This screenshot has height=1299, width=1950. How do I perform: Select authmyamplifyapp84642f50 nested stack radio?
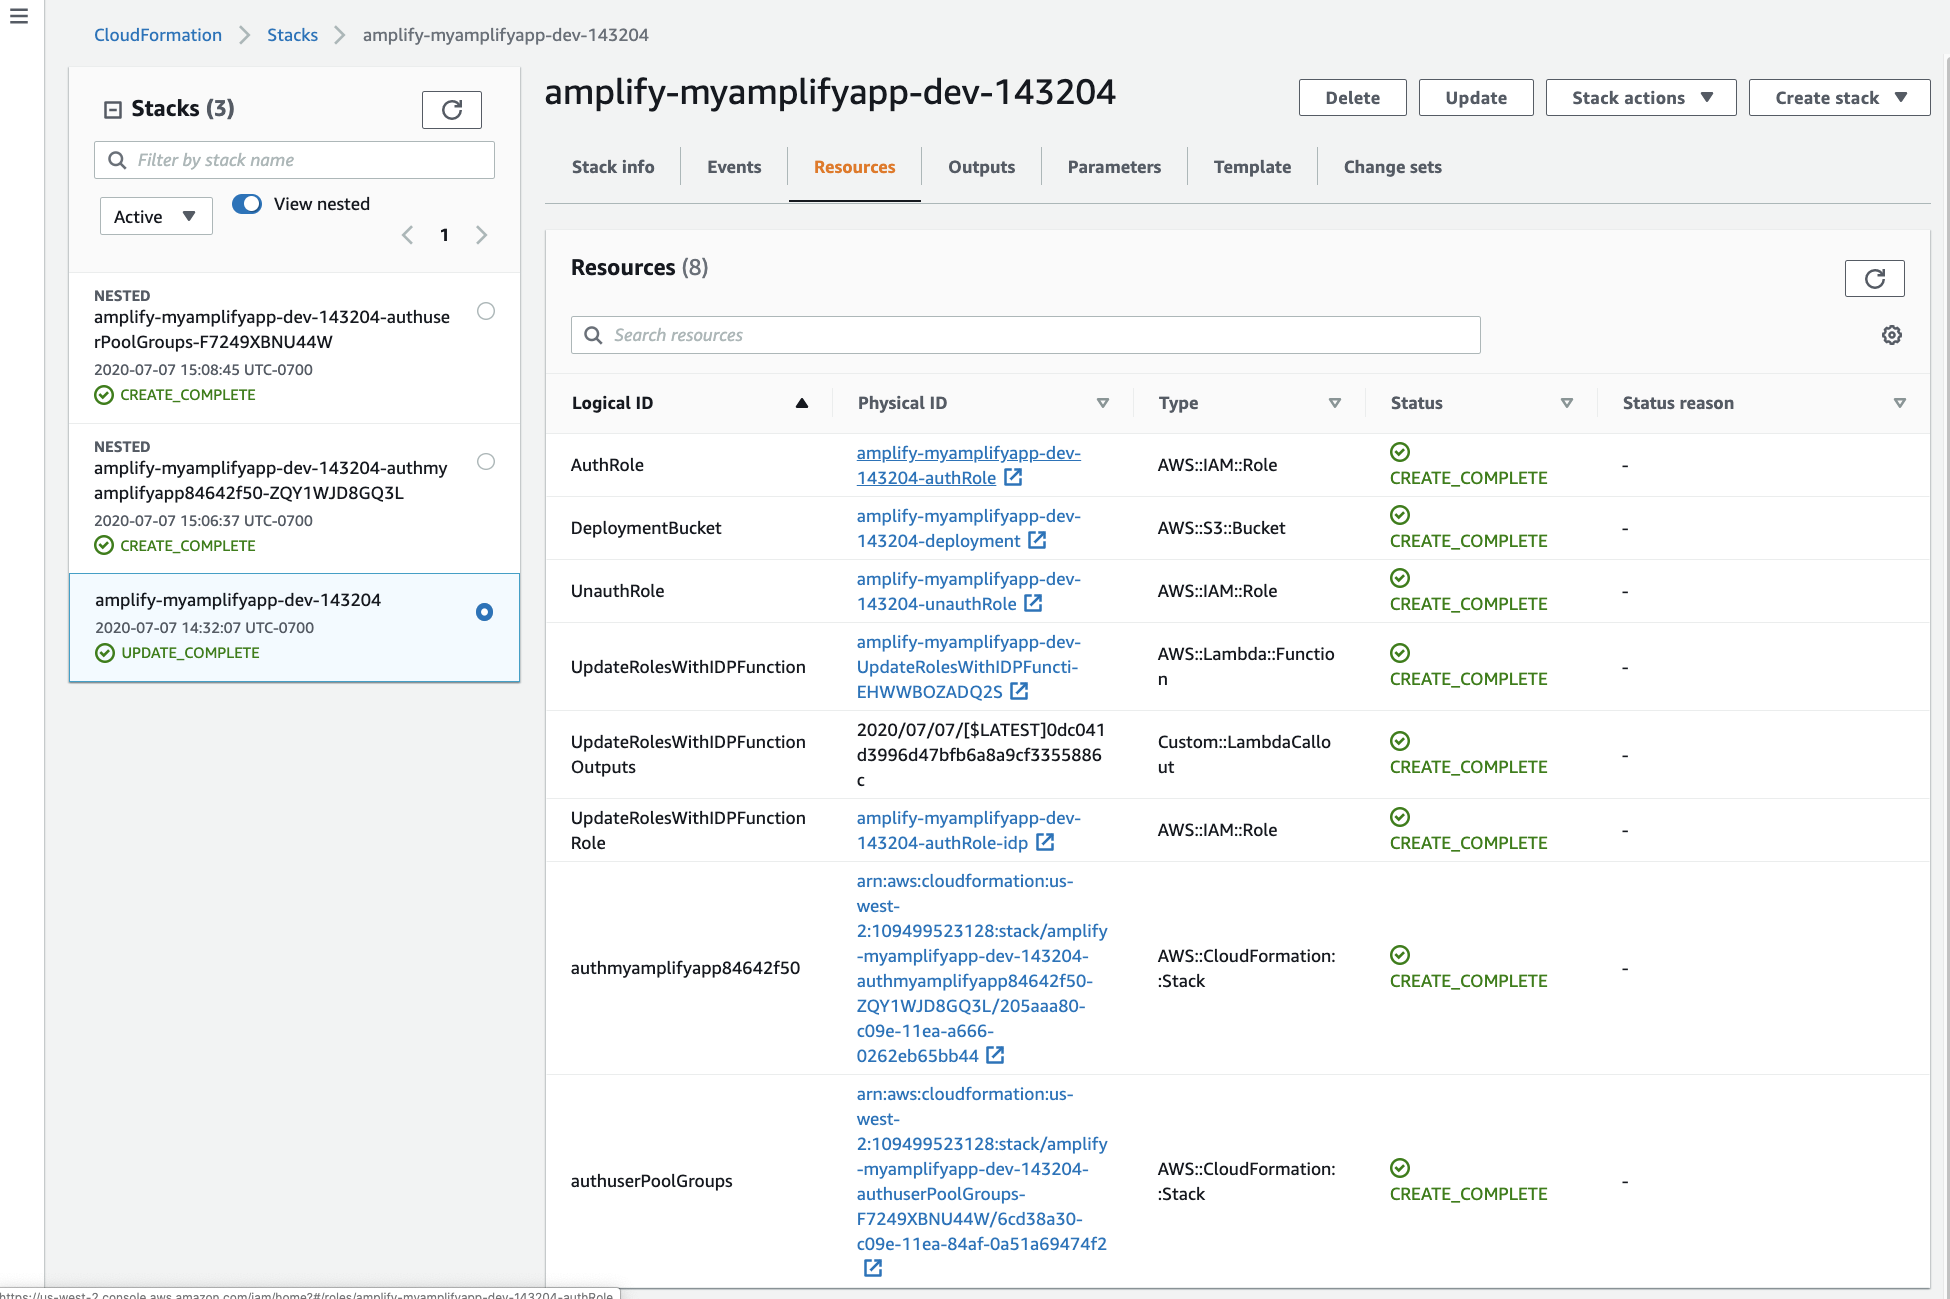[486, 462]
